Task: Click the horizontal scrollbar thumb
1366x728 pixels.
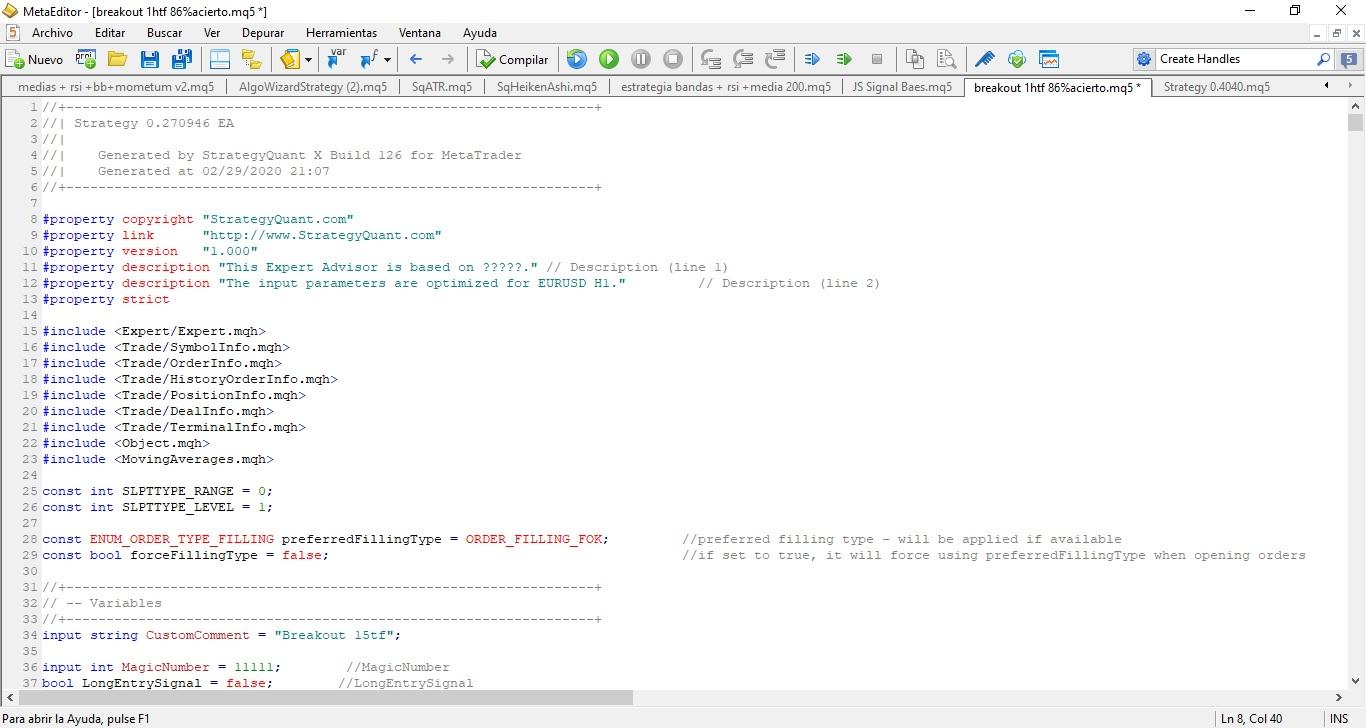Action: [x=325, y=697]
